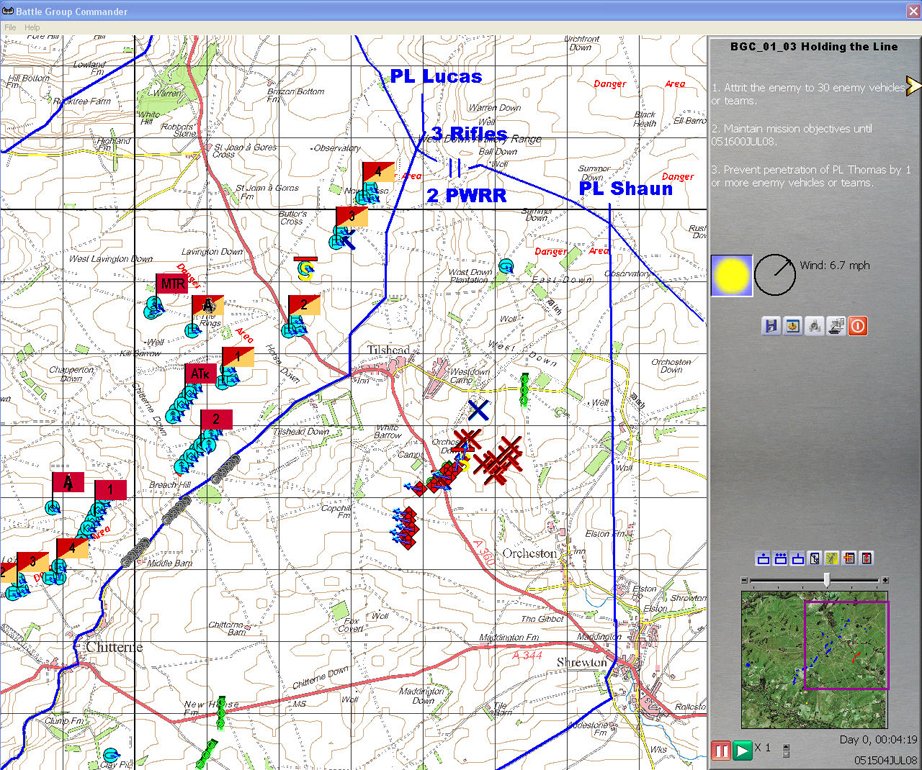Click zoom in plus button
The image size is (922, 770).
[x=884, y=580]
